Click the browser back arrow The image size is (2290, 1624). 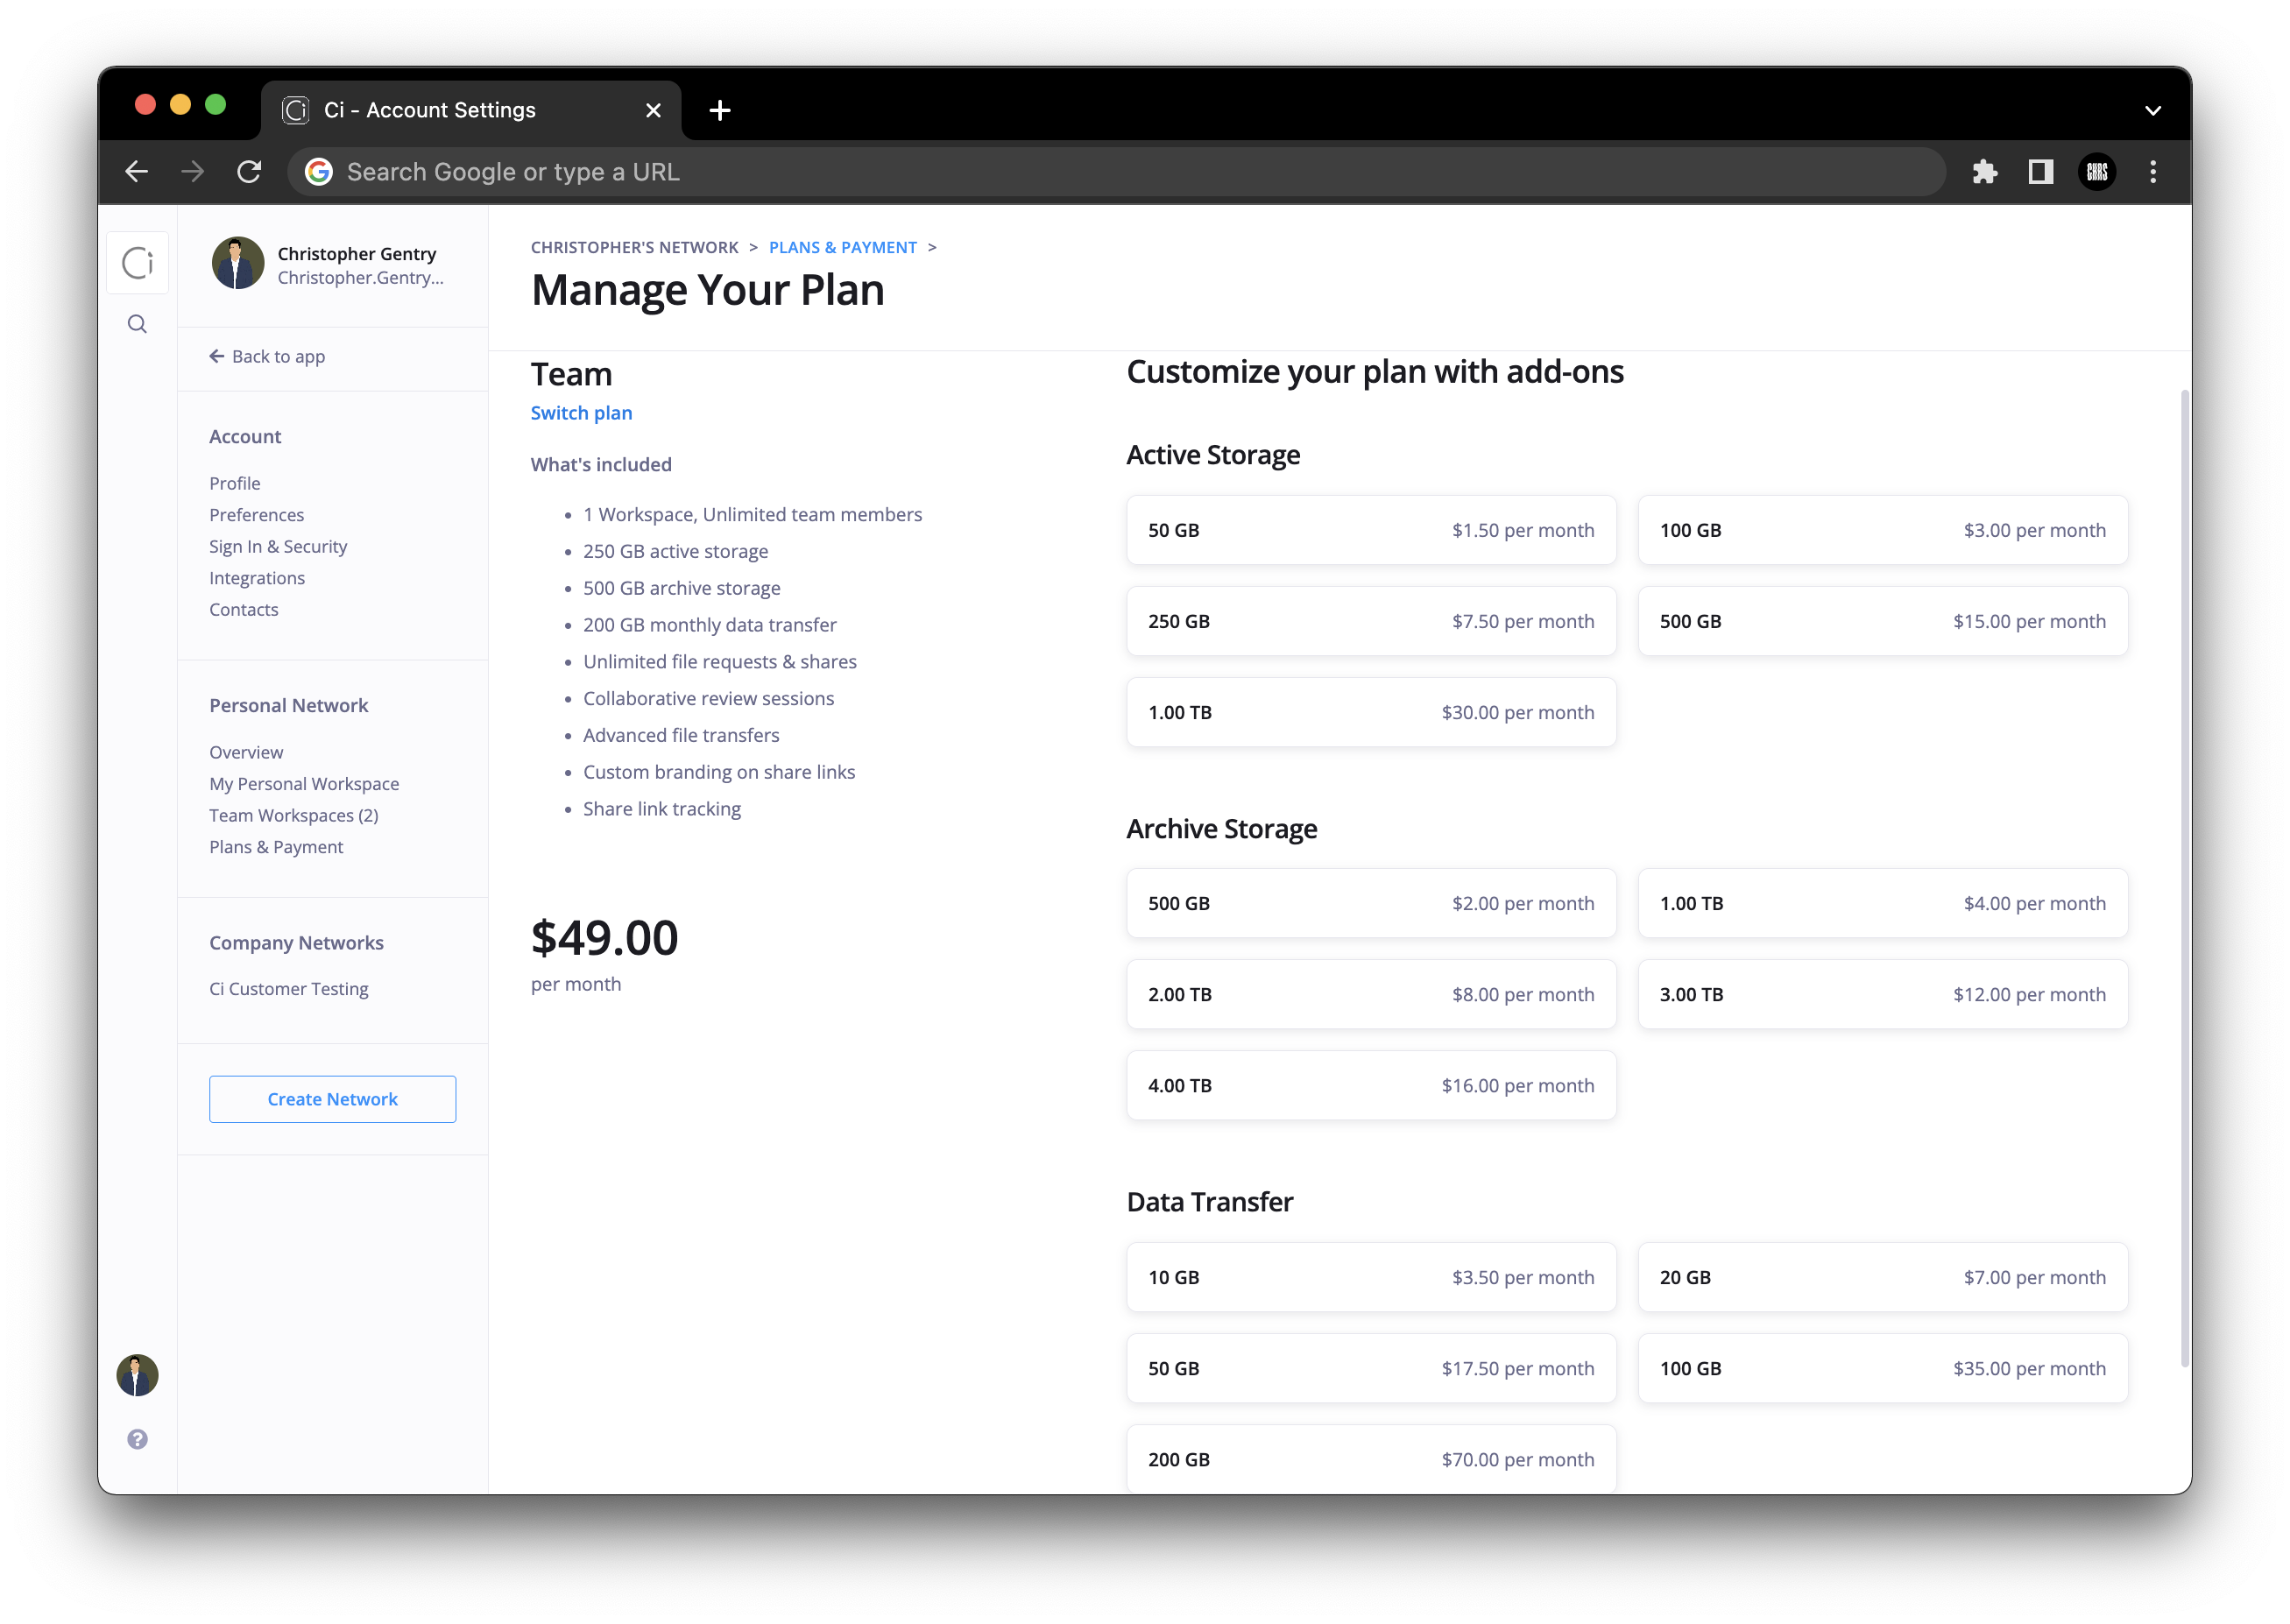137,171
